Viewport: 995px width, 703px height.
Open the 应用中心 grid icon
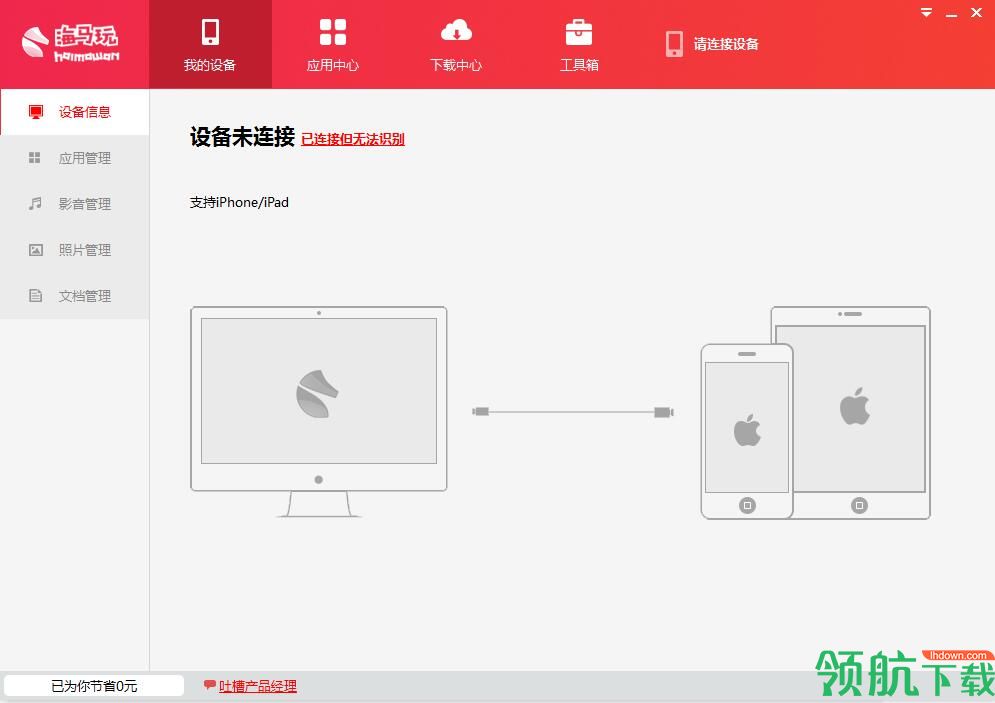[x=333, y=32]
